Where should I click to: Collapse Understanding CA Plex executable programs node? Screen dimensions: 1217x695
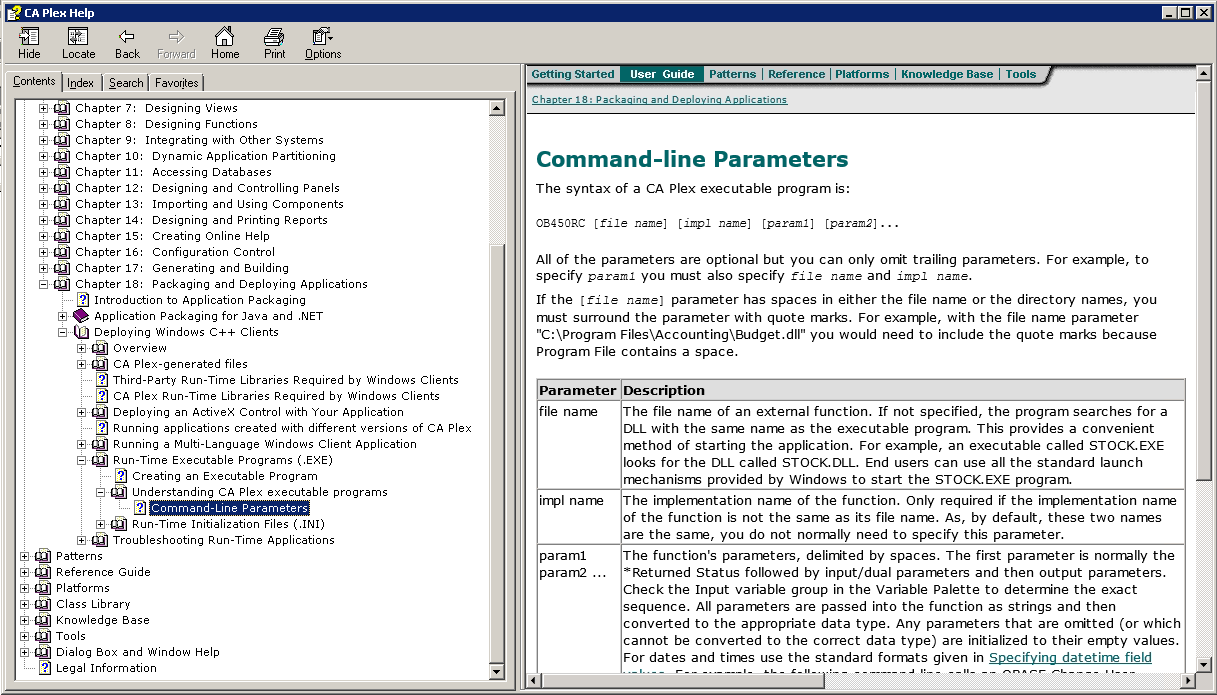[x=101, y=492]
